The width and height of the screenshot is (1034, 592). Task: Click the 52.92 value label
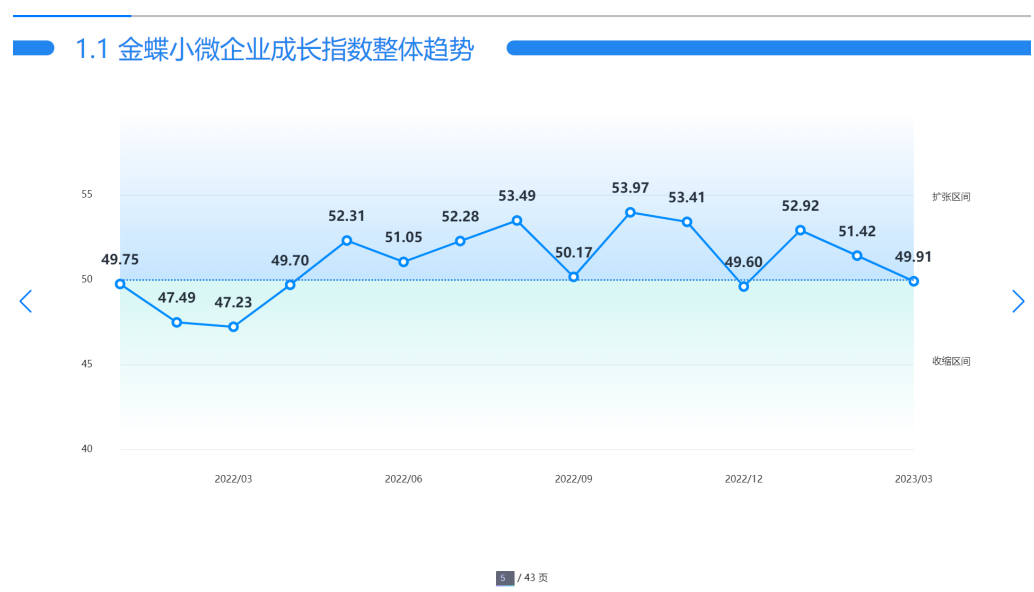click(801, 206)
